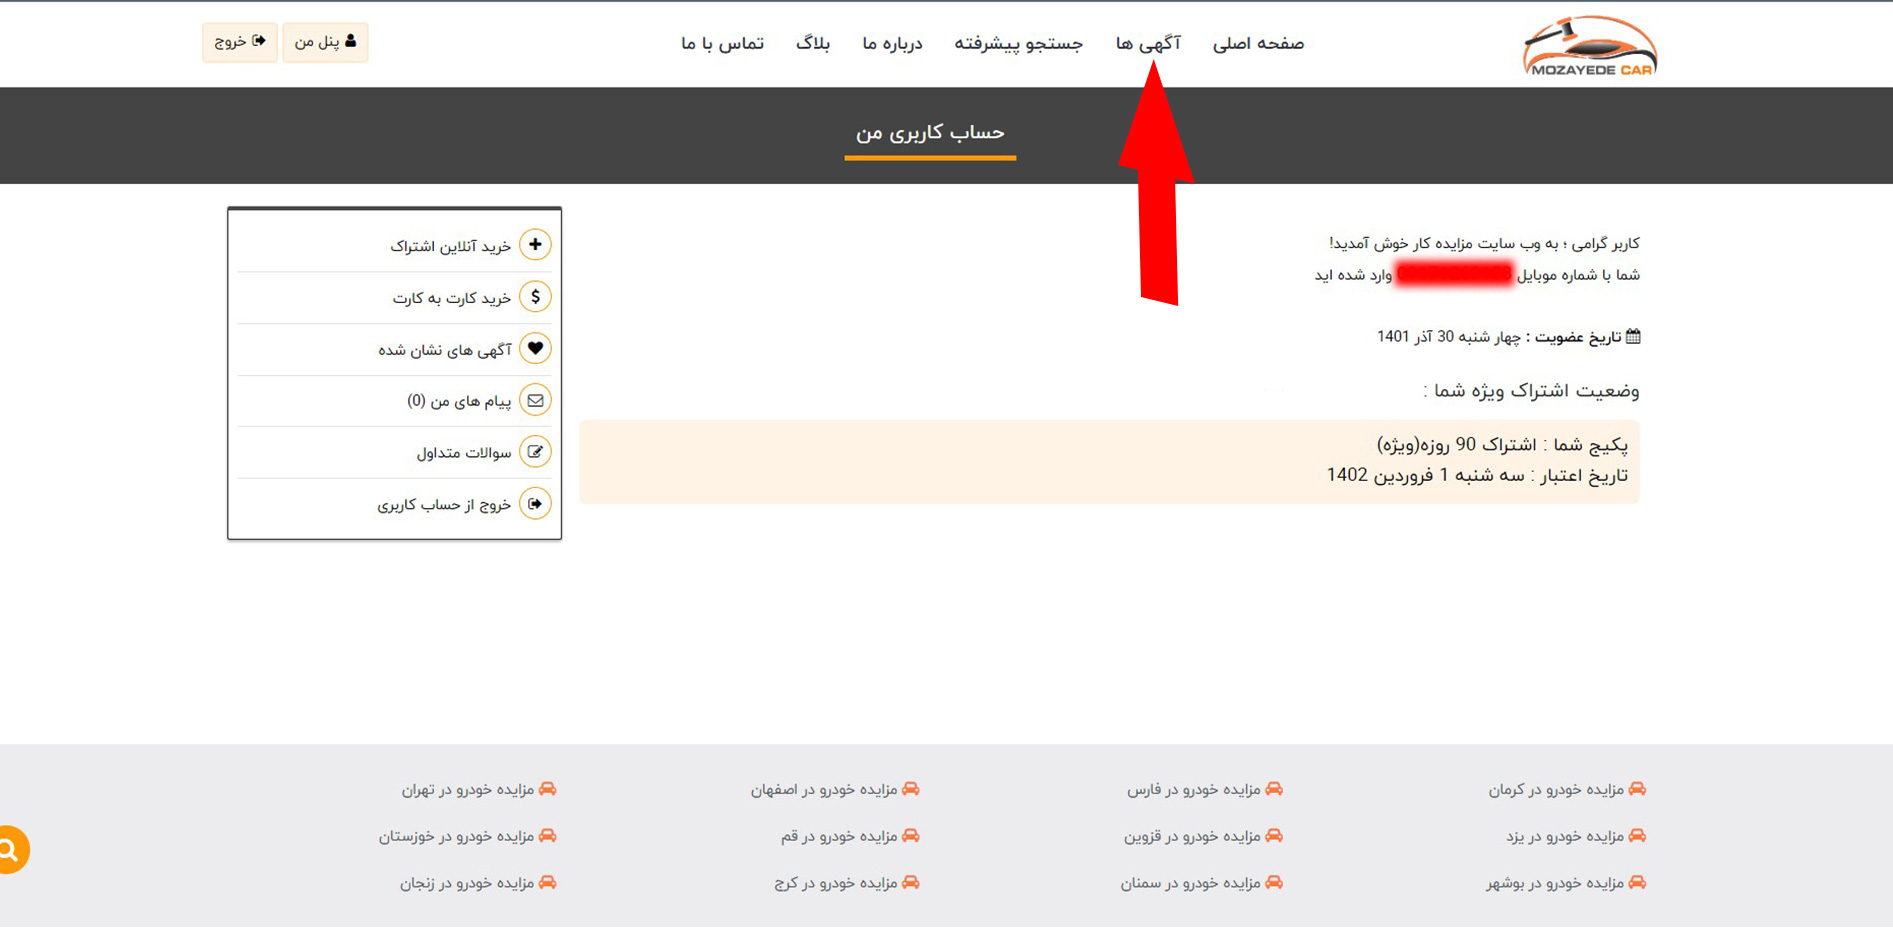The height and width of the screenshot is (928, 1893).
Task: Log out using the sidebar exit icon
Action: (537, 504)
